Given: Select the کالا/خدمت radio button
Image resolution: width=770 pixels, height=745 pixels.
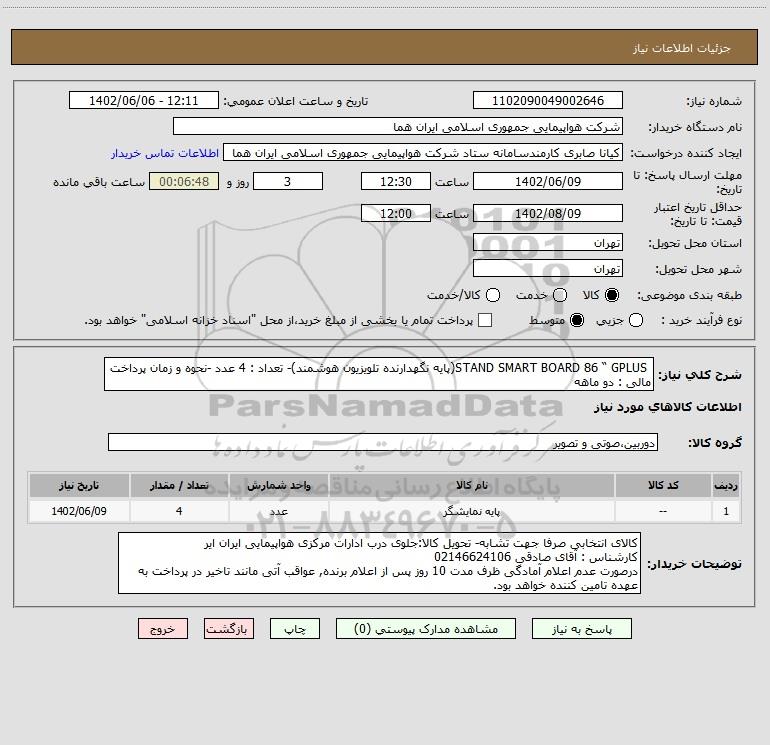Looking at the screenshot, I should pos(493,295).
